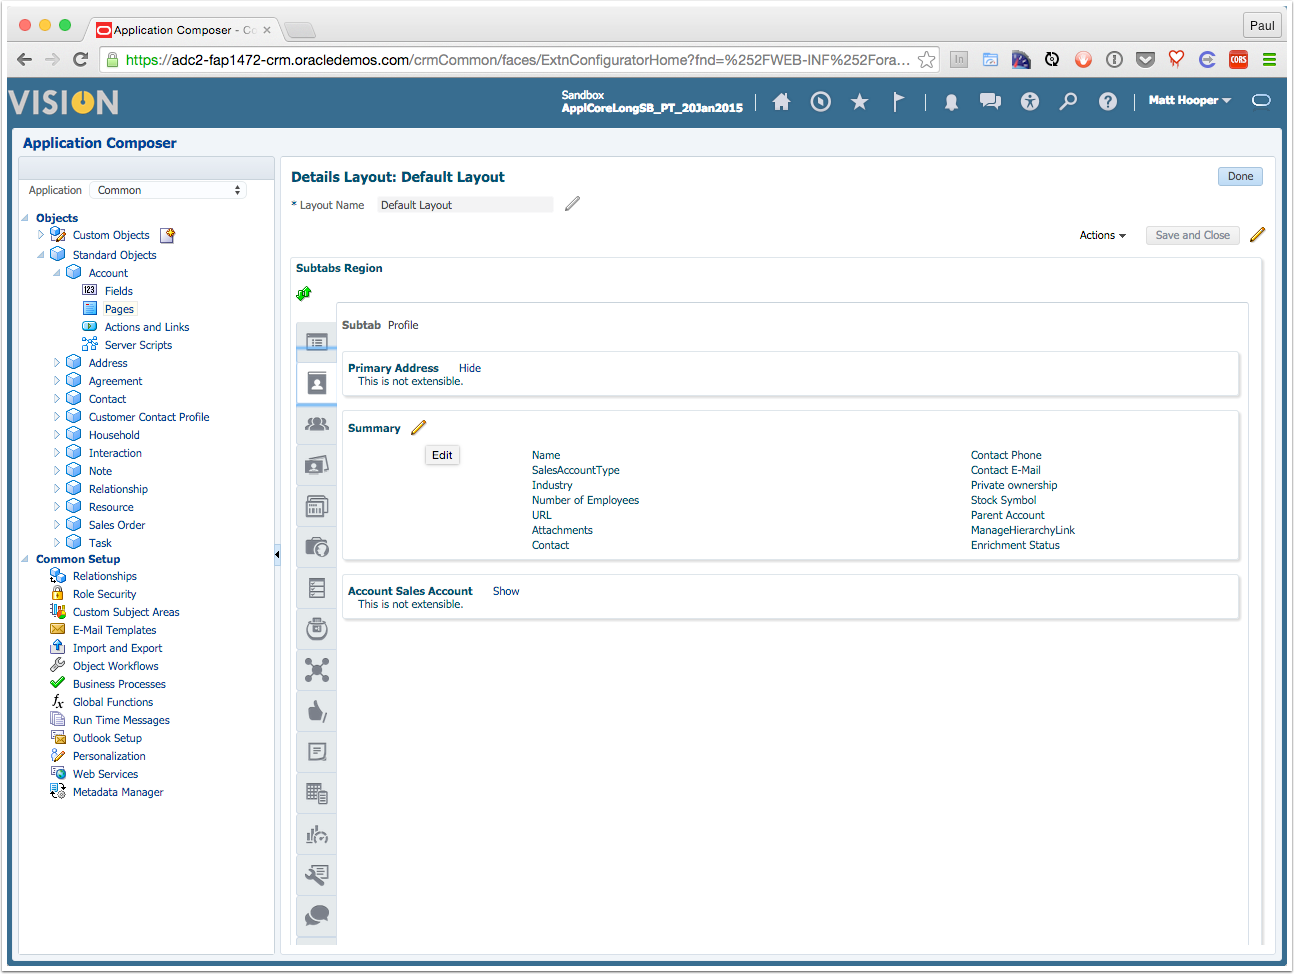Image resolution: width=1294 pixels, height=974 pixels.
Task: Select the contacts card subtab icon
Action: 317,465
